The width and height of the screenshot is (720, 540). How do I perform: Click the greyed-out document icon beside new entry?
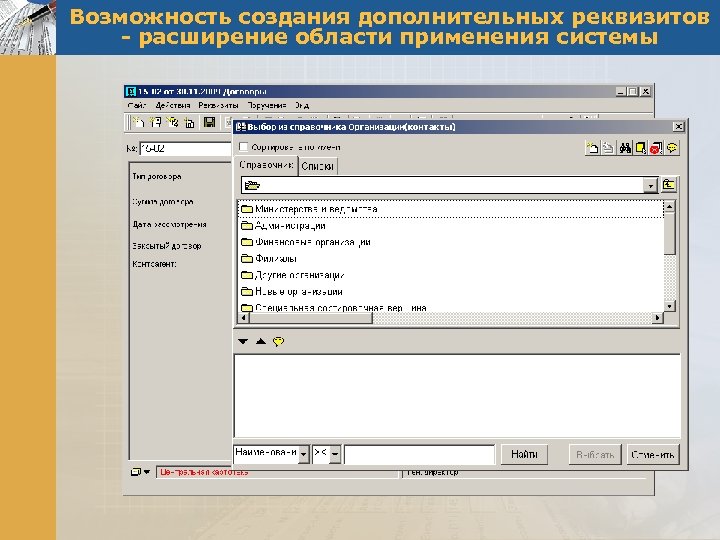point(608,148)
